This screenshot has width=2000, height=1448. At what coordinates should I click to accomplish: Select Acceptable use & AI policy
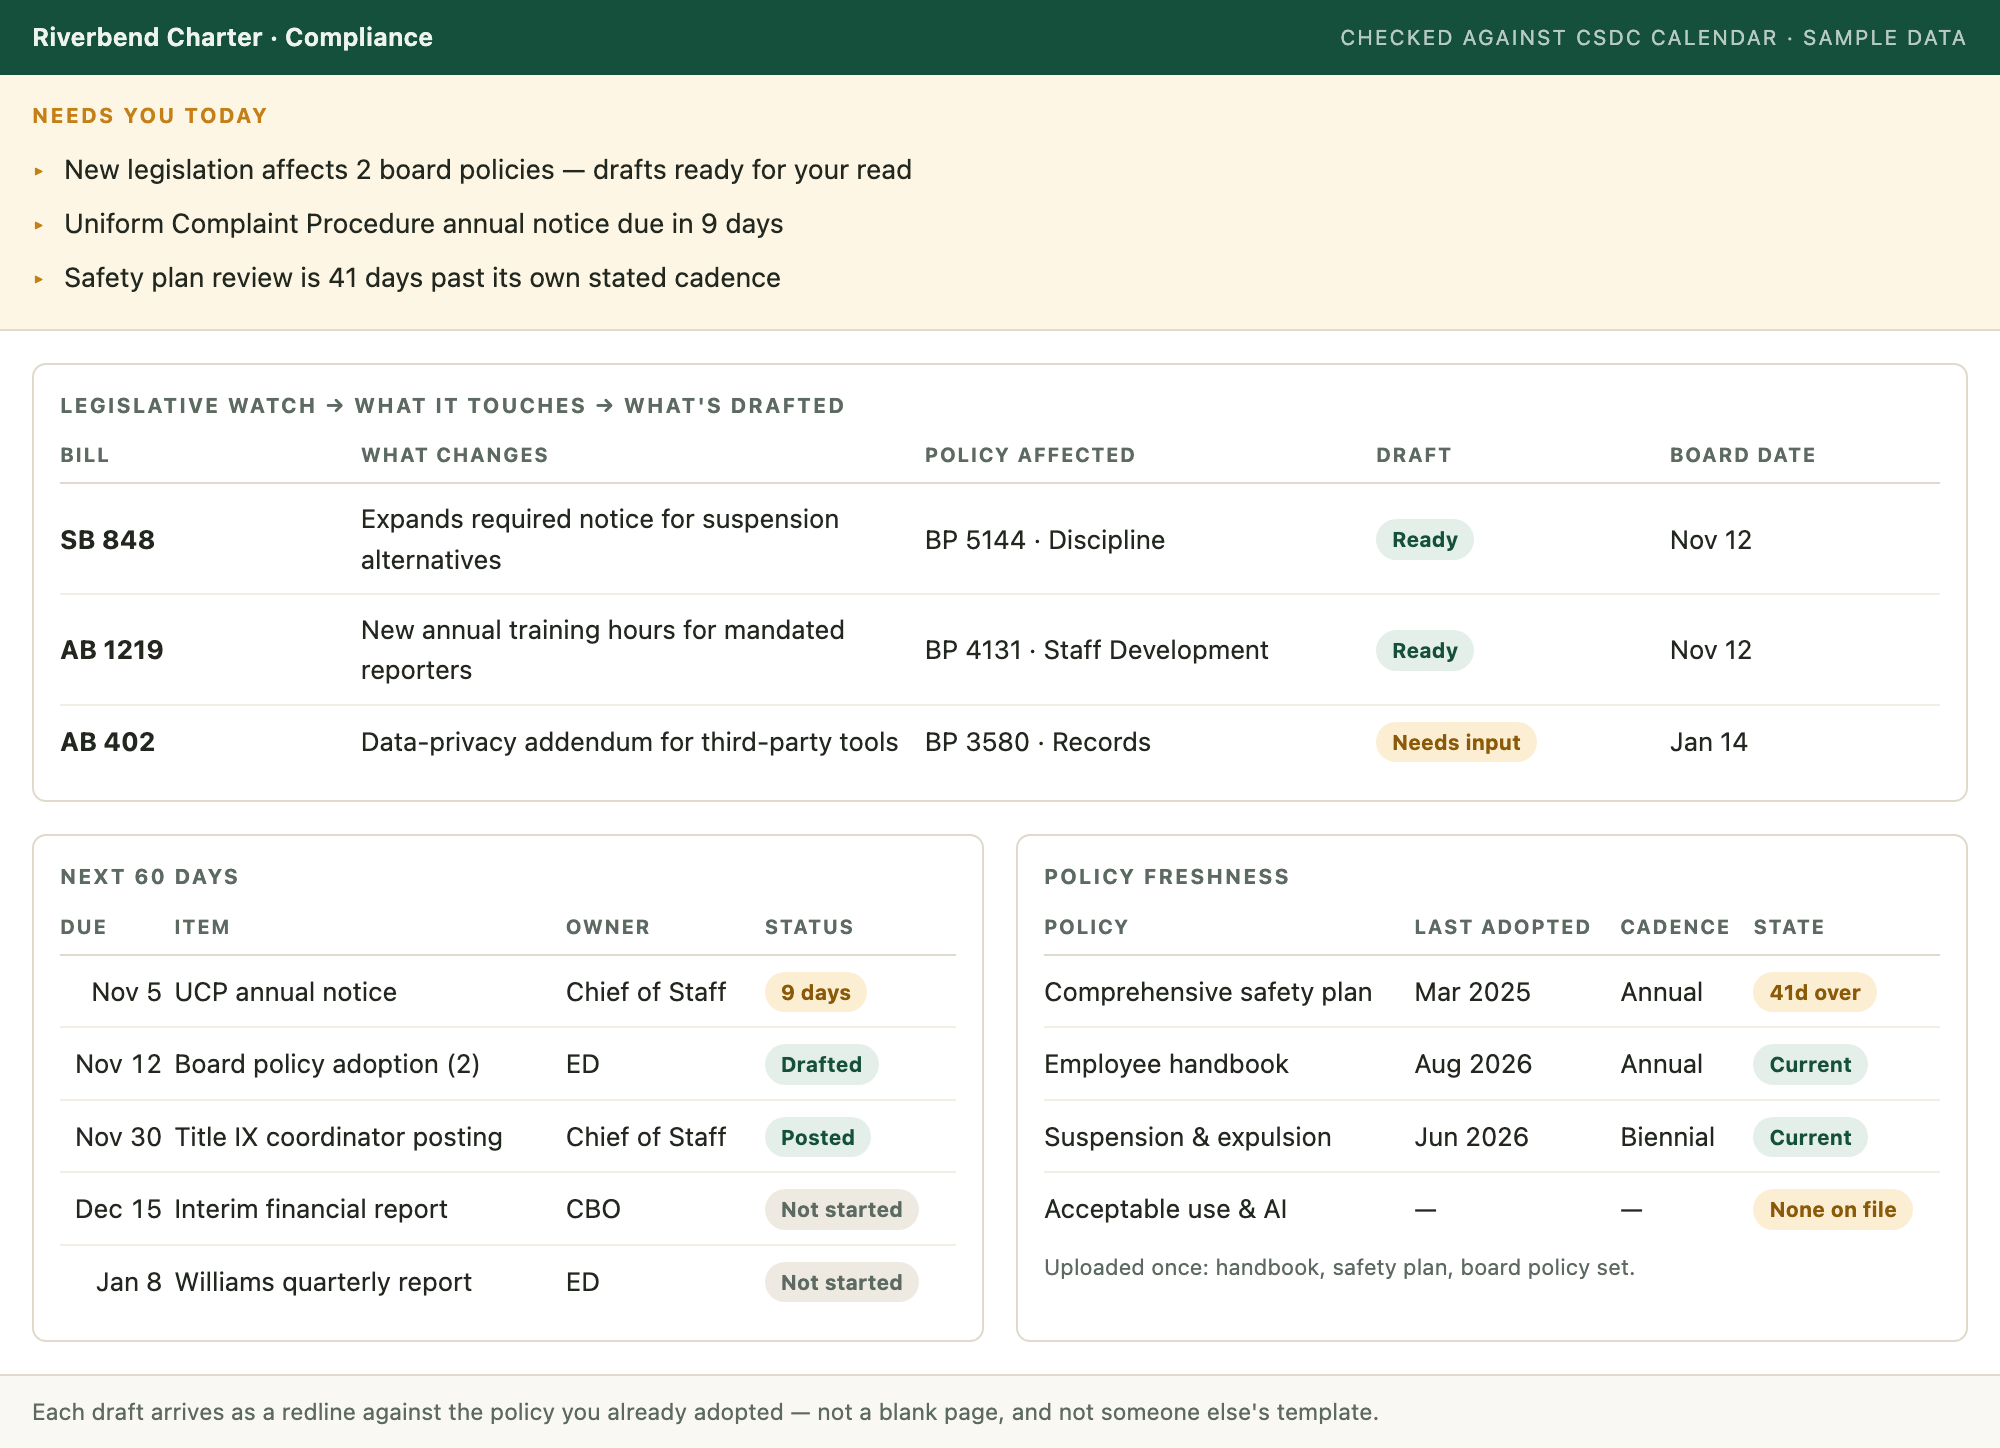pos(1166,1209)
